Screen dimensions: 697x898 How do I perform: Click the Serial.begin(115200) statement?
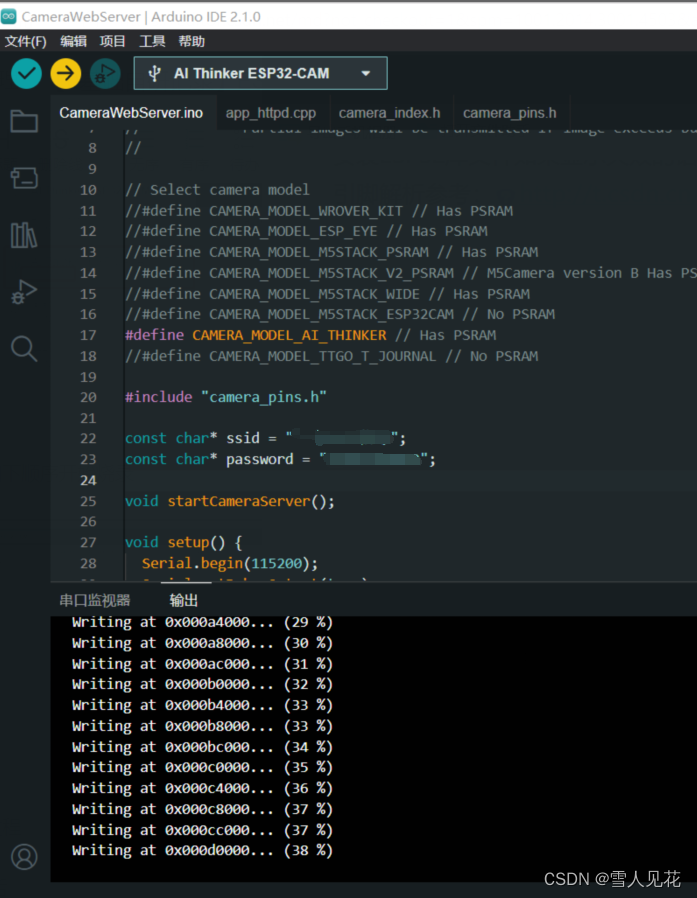230,564
